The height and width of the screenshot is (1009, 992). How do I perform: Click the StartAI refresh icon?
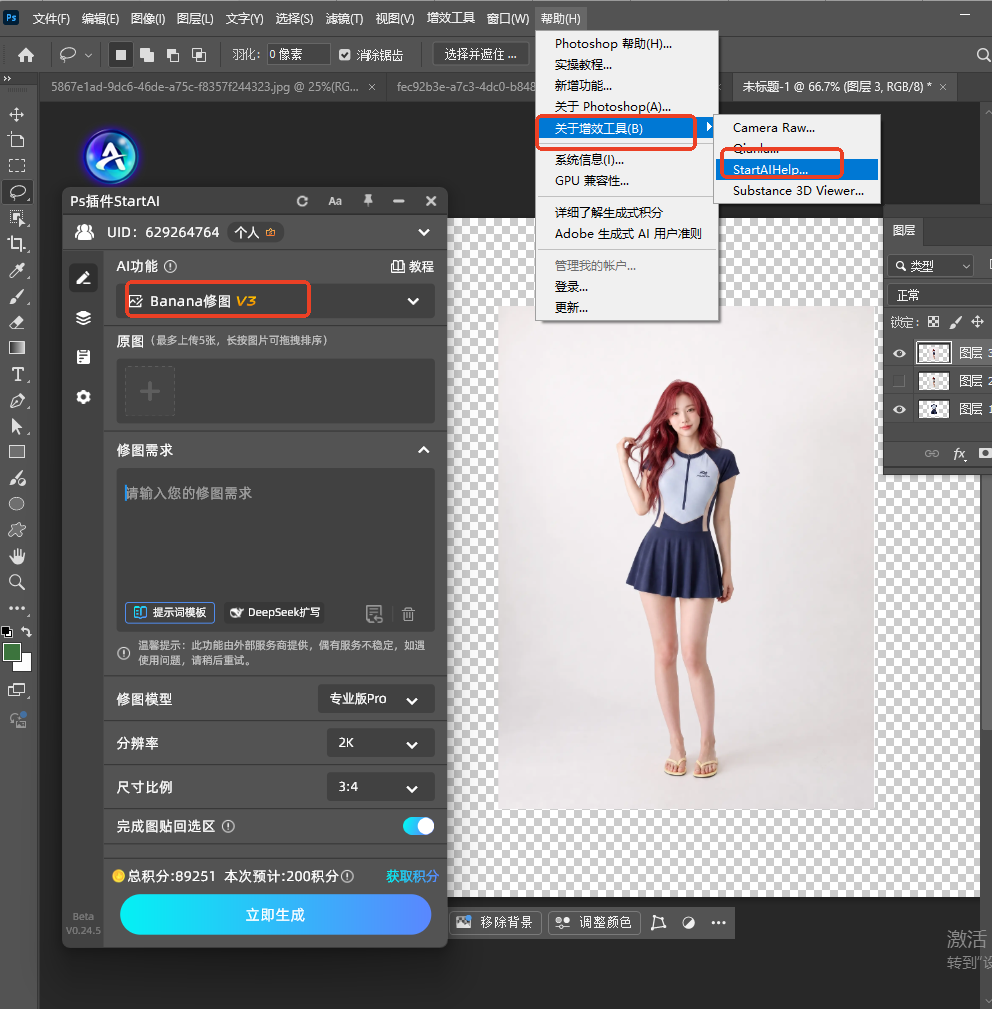click(302, 201)
